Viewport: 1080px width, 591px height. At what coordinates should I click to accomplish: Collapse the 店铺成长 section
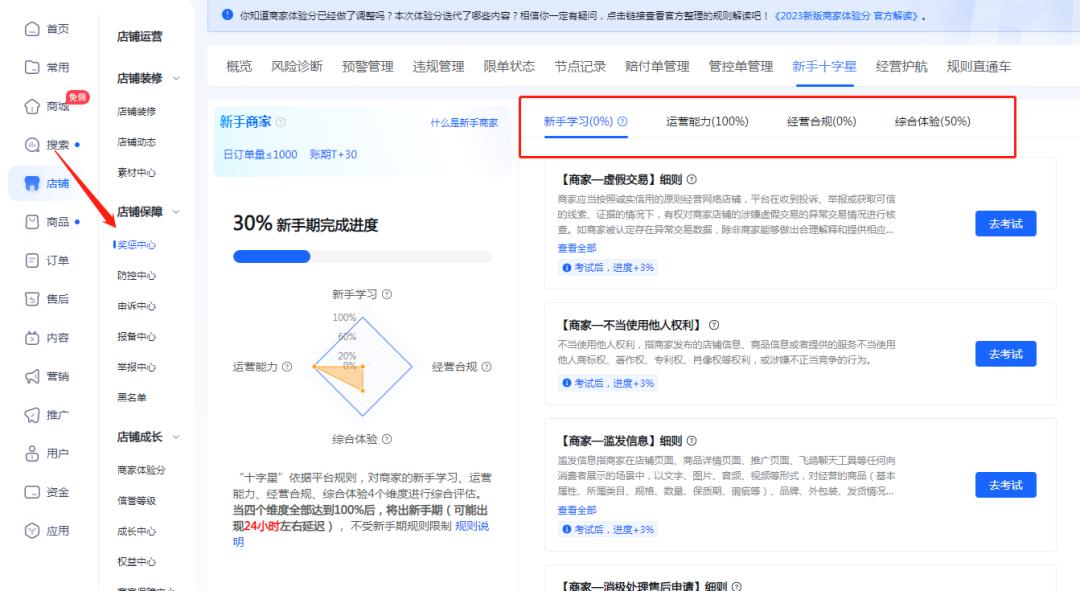coord(177,437)
